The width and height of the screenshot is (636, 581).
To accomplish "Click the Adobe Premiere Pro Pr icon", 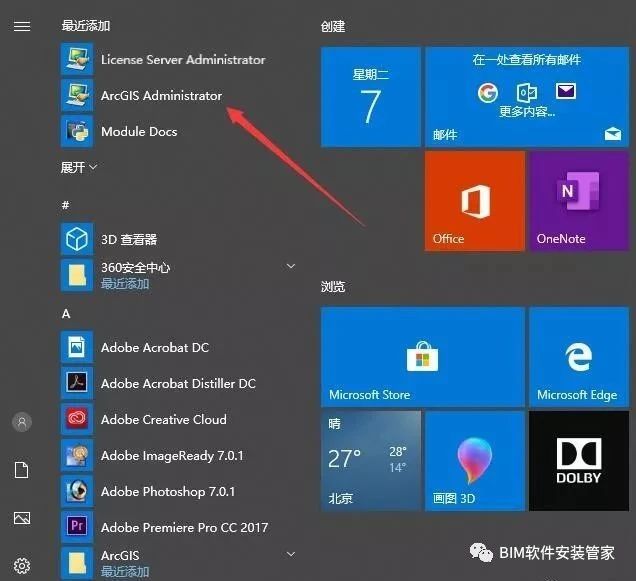I will (77, 527).
